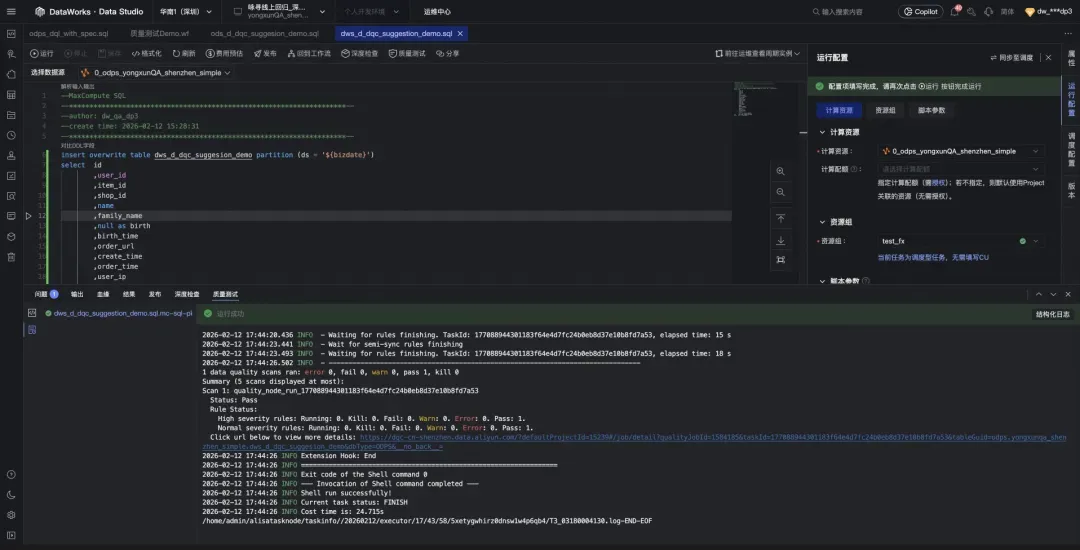Click sync to schedule (同步至调度)
This screenshot has width=1080, height=550.
1012,58
